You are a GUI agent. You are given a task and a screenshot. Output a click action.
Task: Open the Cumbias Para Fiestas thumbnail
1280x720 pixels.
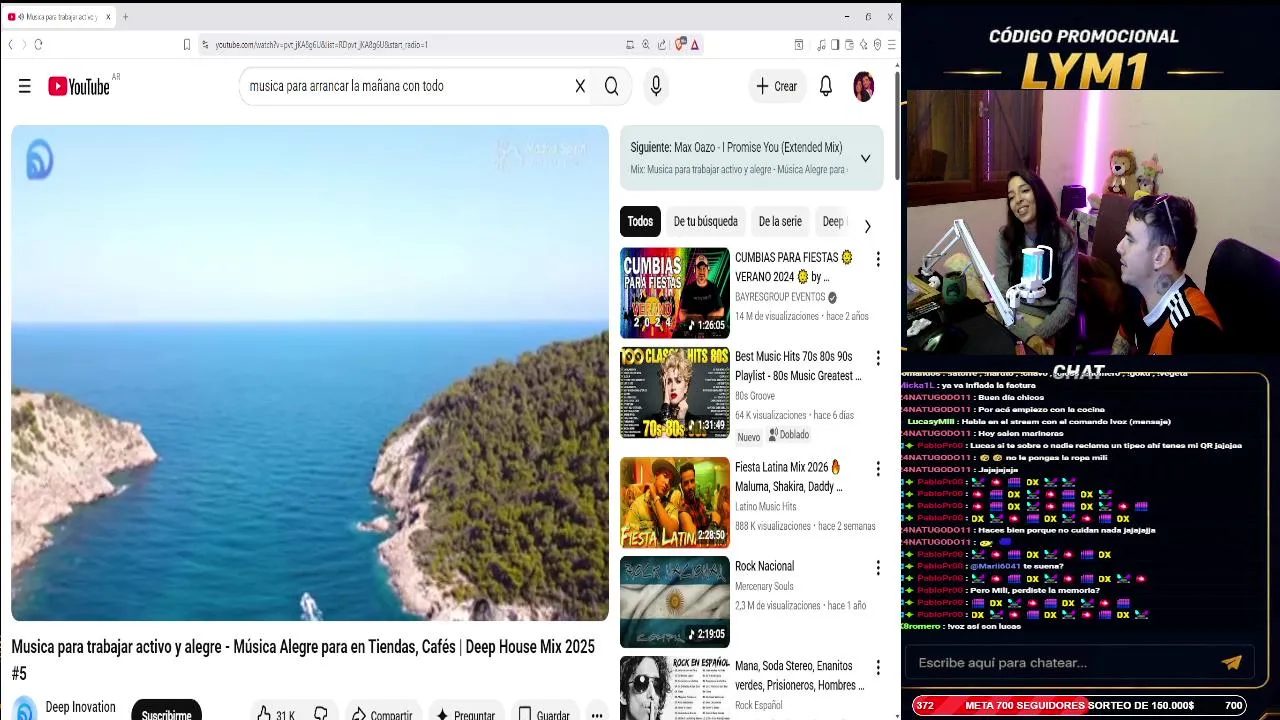pyautogui.click(x=675, y=293)
